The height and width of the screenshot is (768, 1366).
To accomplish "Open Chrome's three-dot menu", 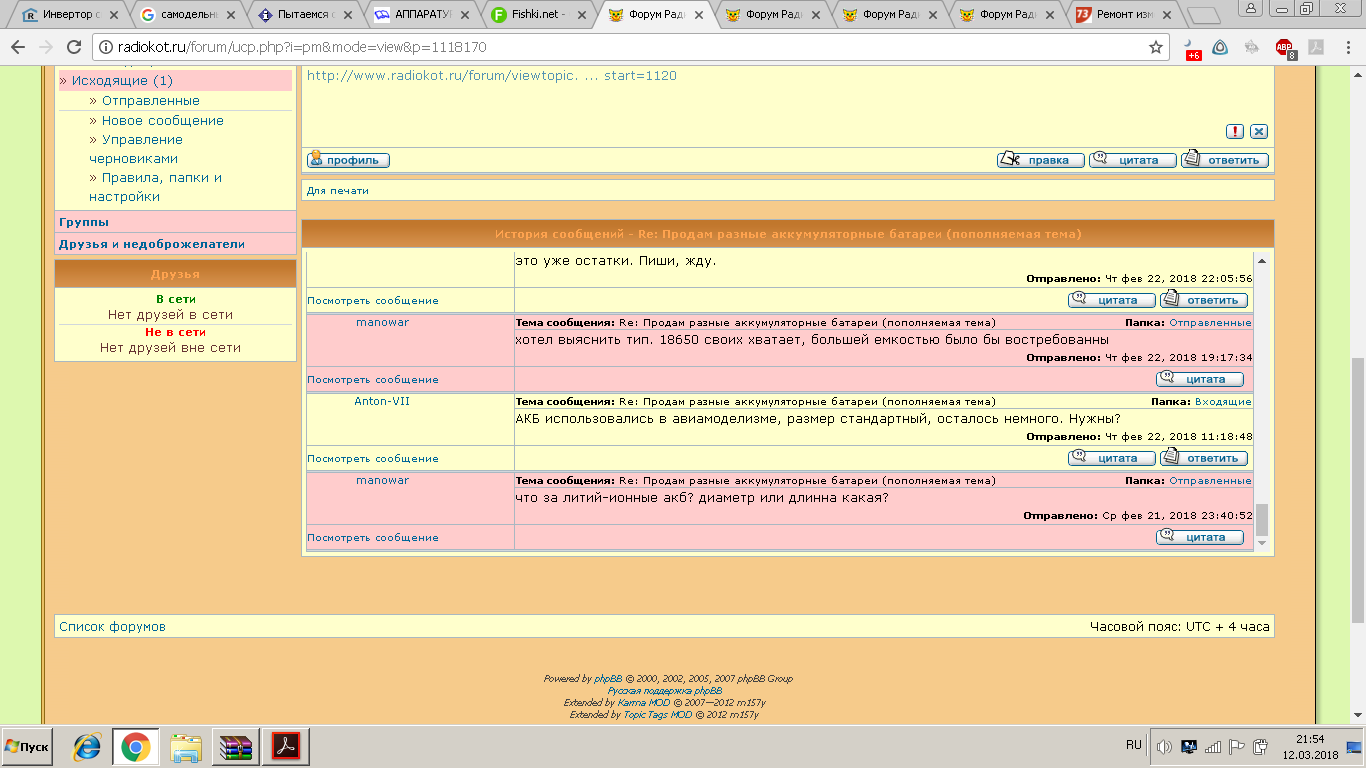I will pos(1348,47).
